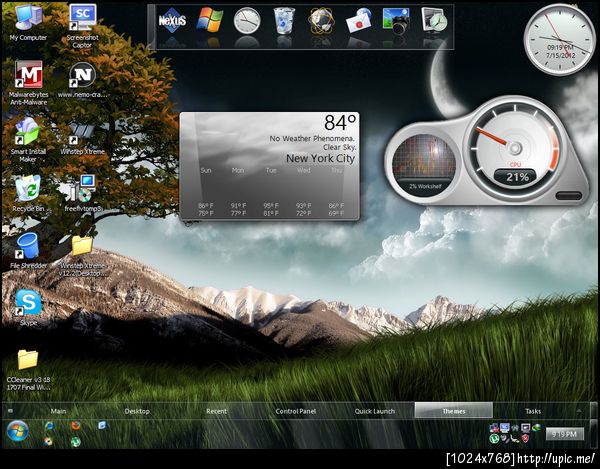
Task: Click the green uTorrent tray icon
Action: 494,438
